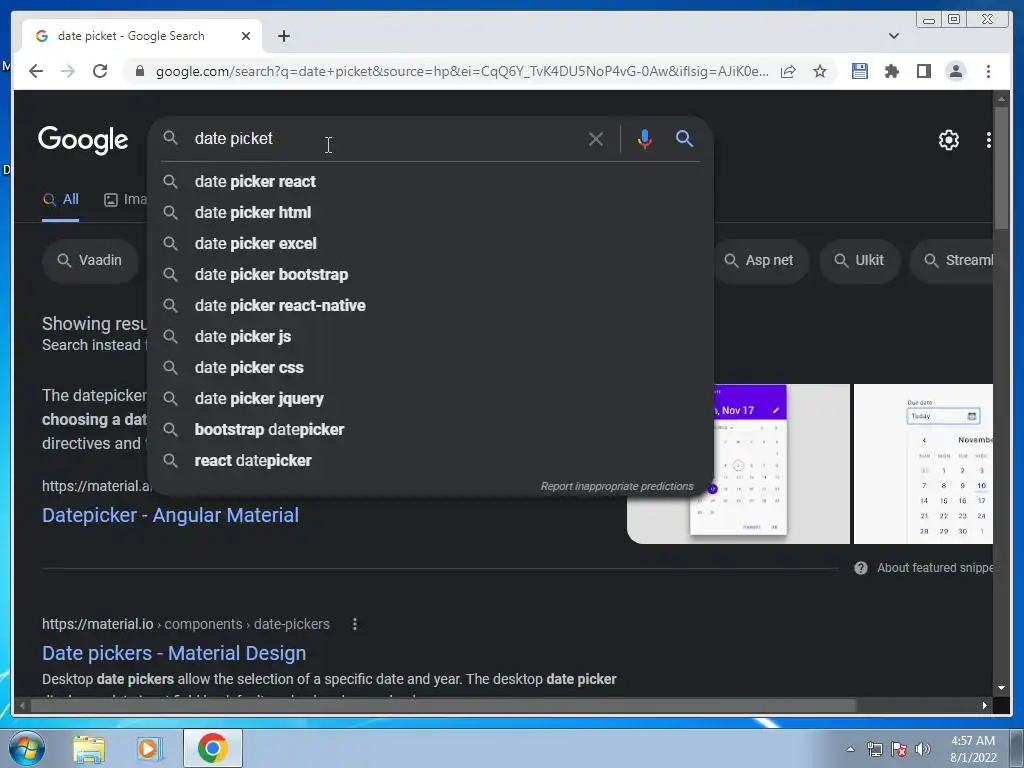Open File Explorer from taskbar
Screen dimensions: 1024x768
click(89, 748)
